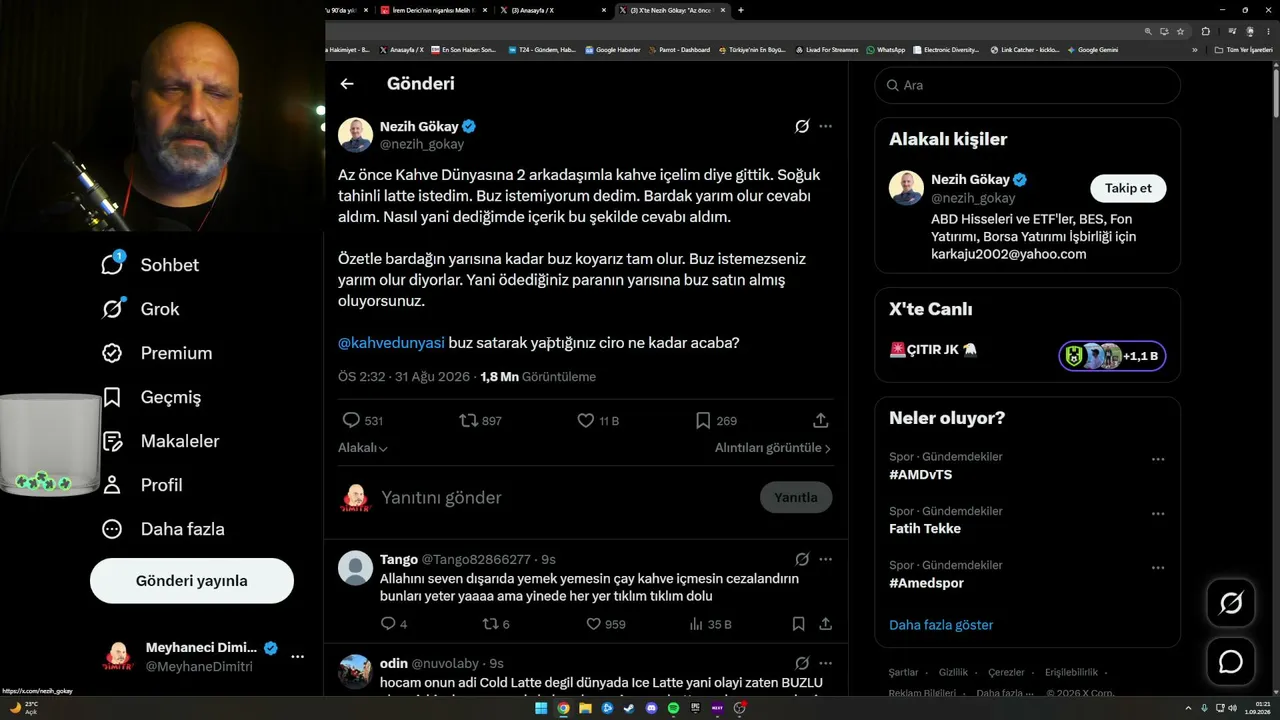Open Tango's profile avatar

point(355,568)
